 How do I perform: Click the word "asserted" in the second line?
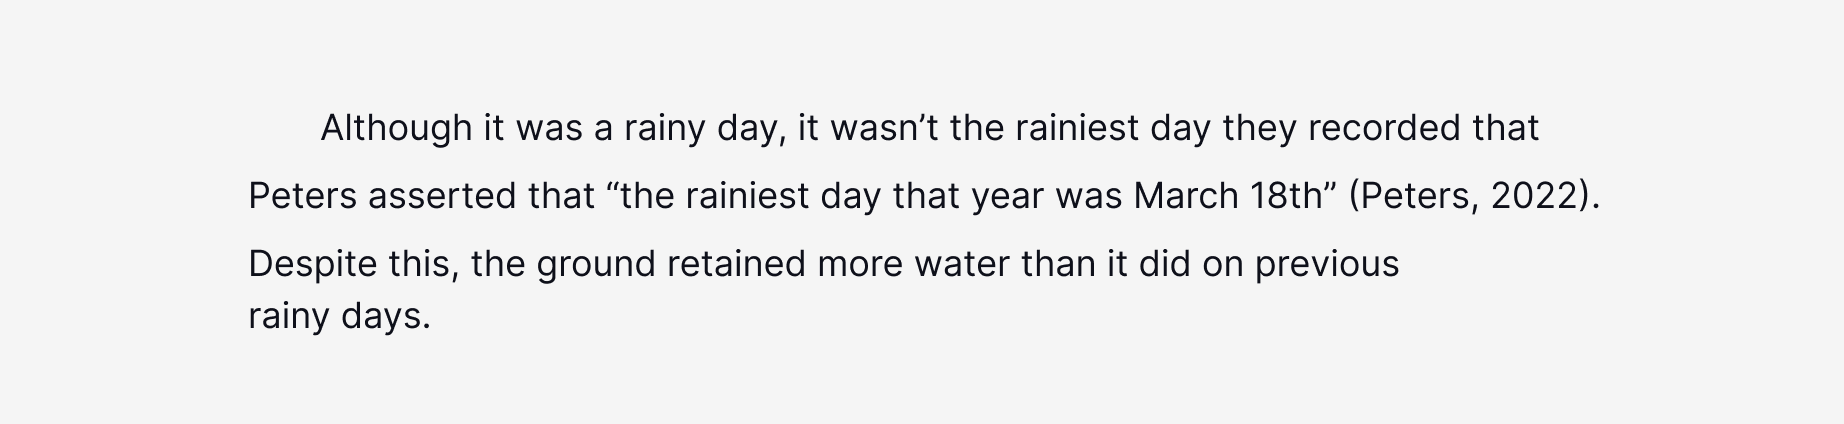pyautogui.click(x=442, y=197)
